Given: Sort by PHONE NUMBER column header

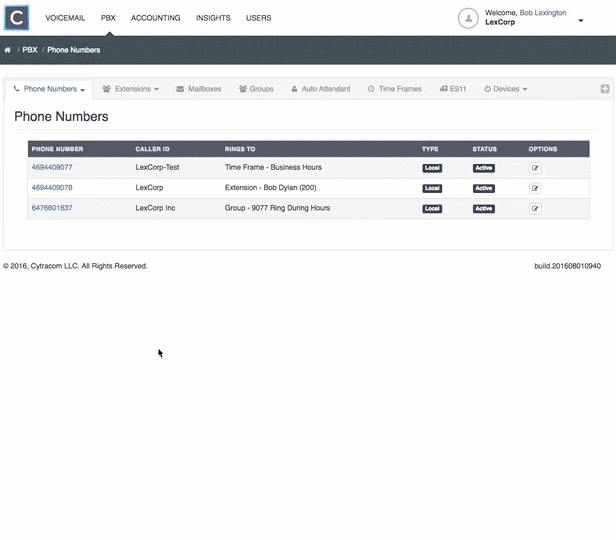Looking at the screenshot, I should click(x=57, y=149).
